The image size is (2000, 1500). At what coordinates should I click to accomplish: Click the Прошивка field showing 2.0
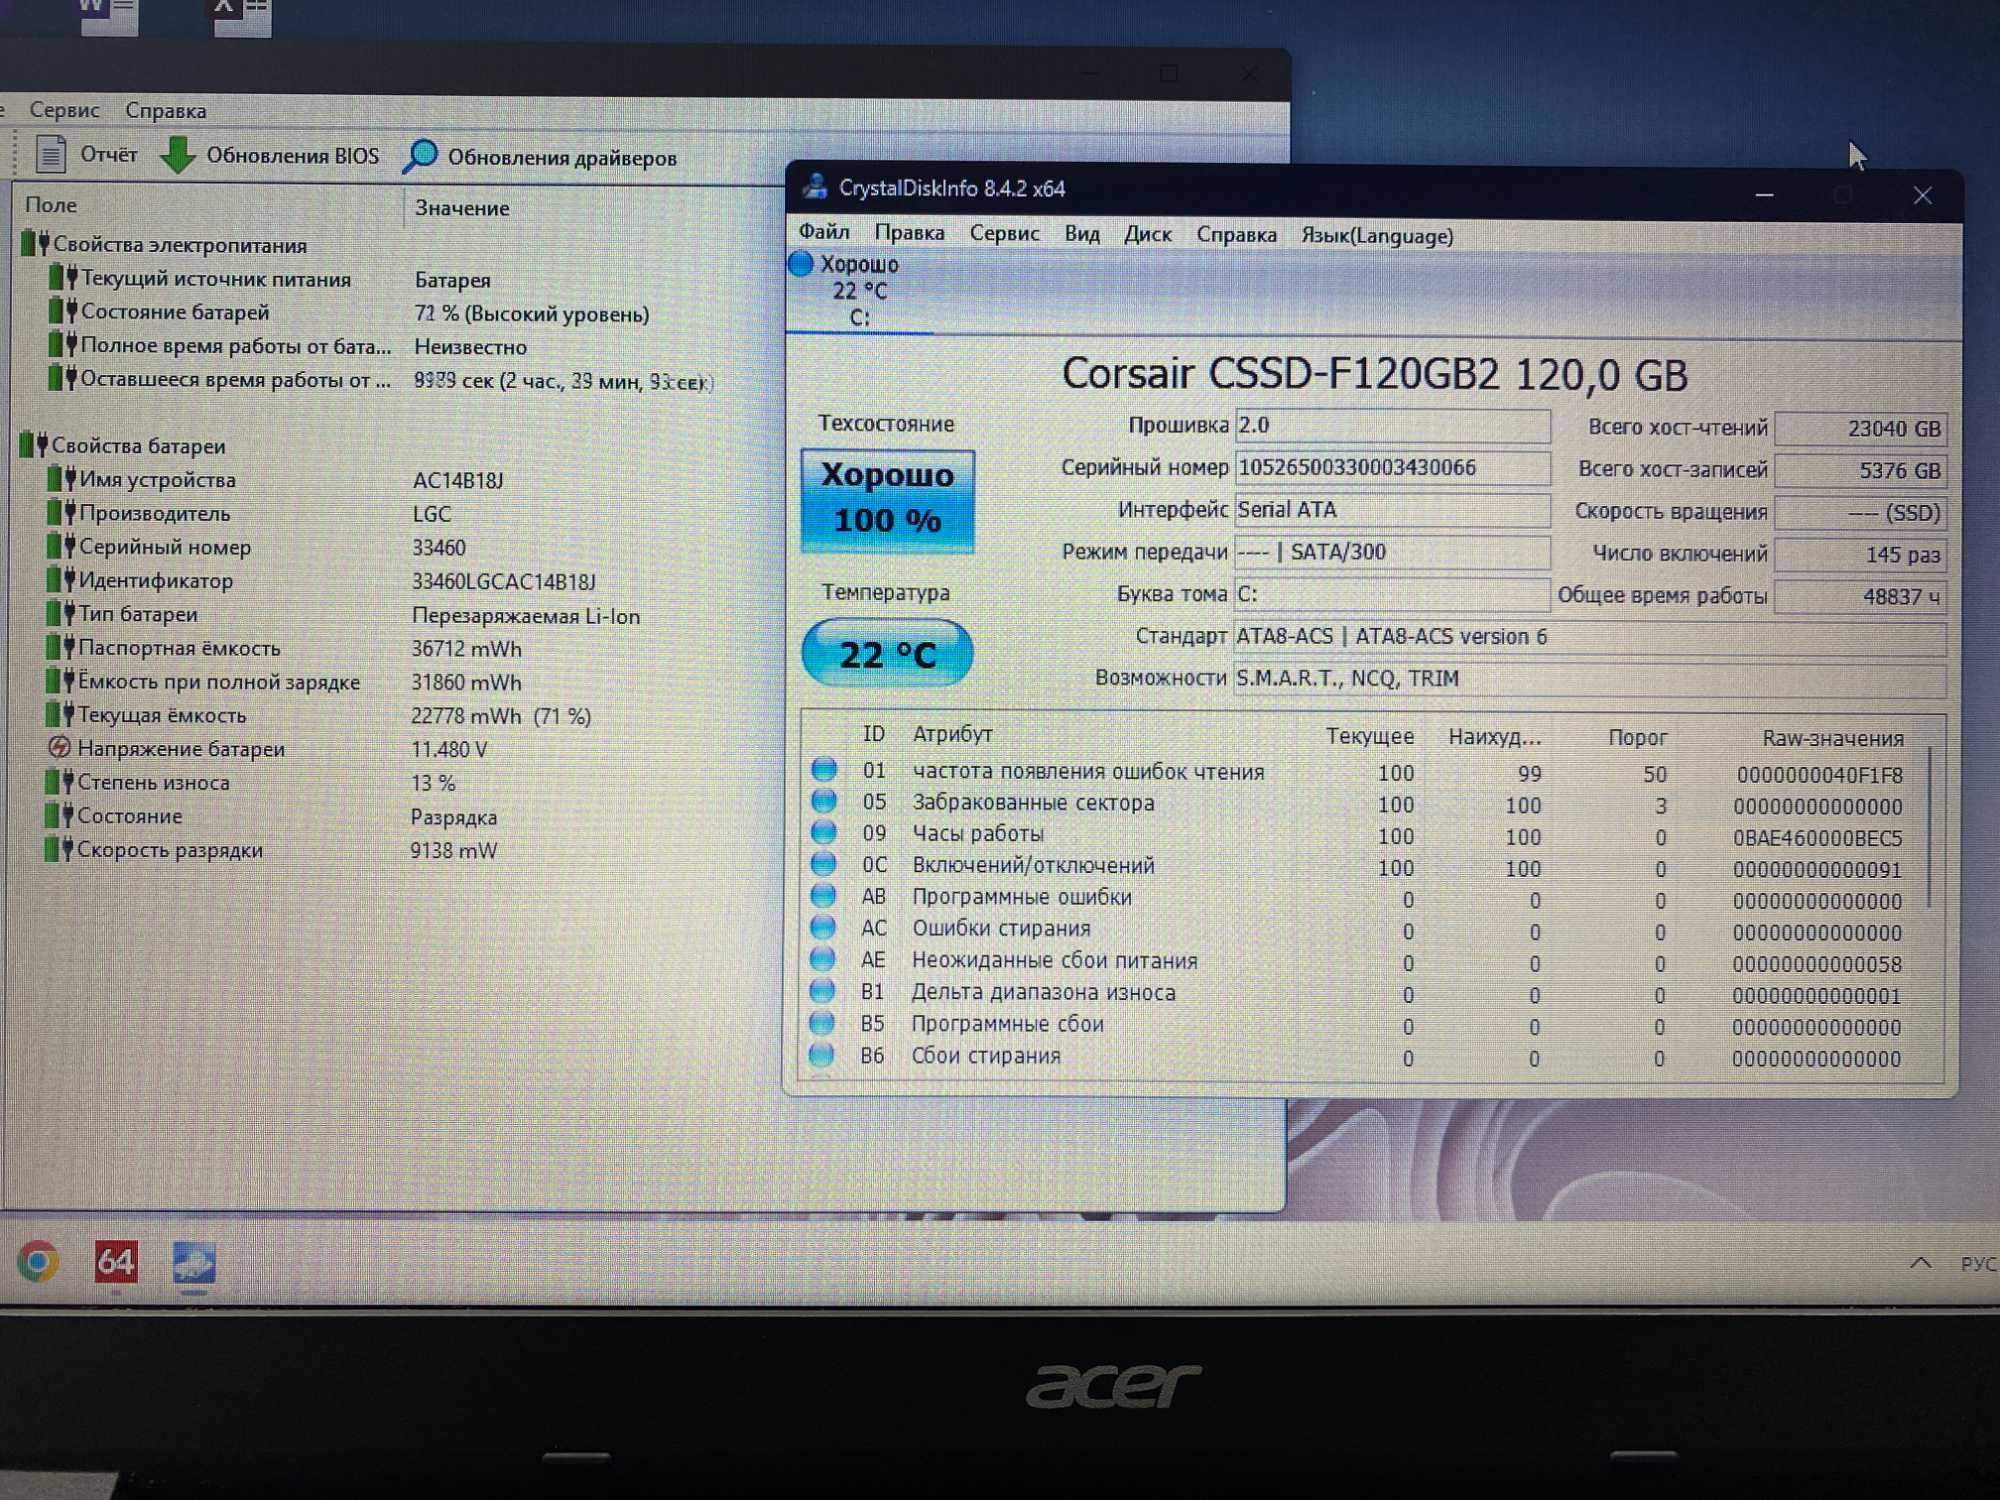[x=1393, y=425]
